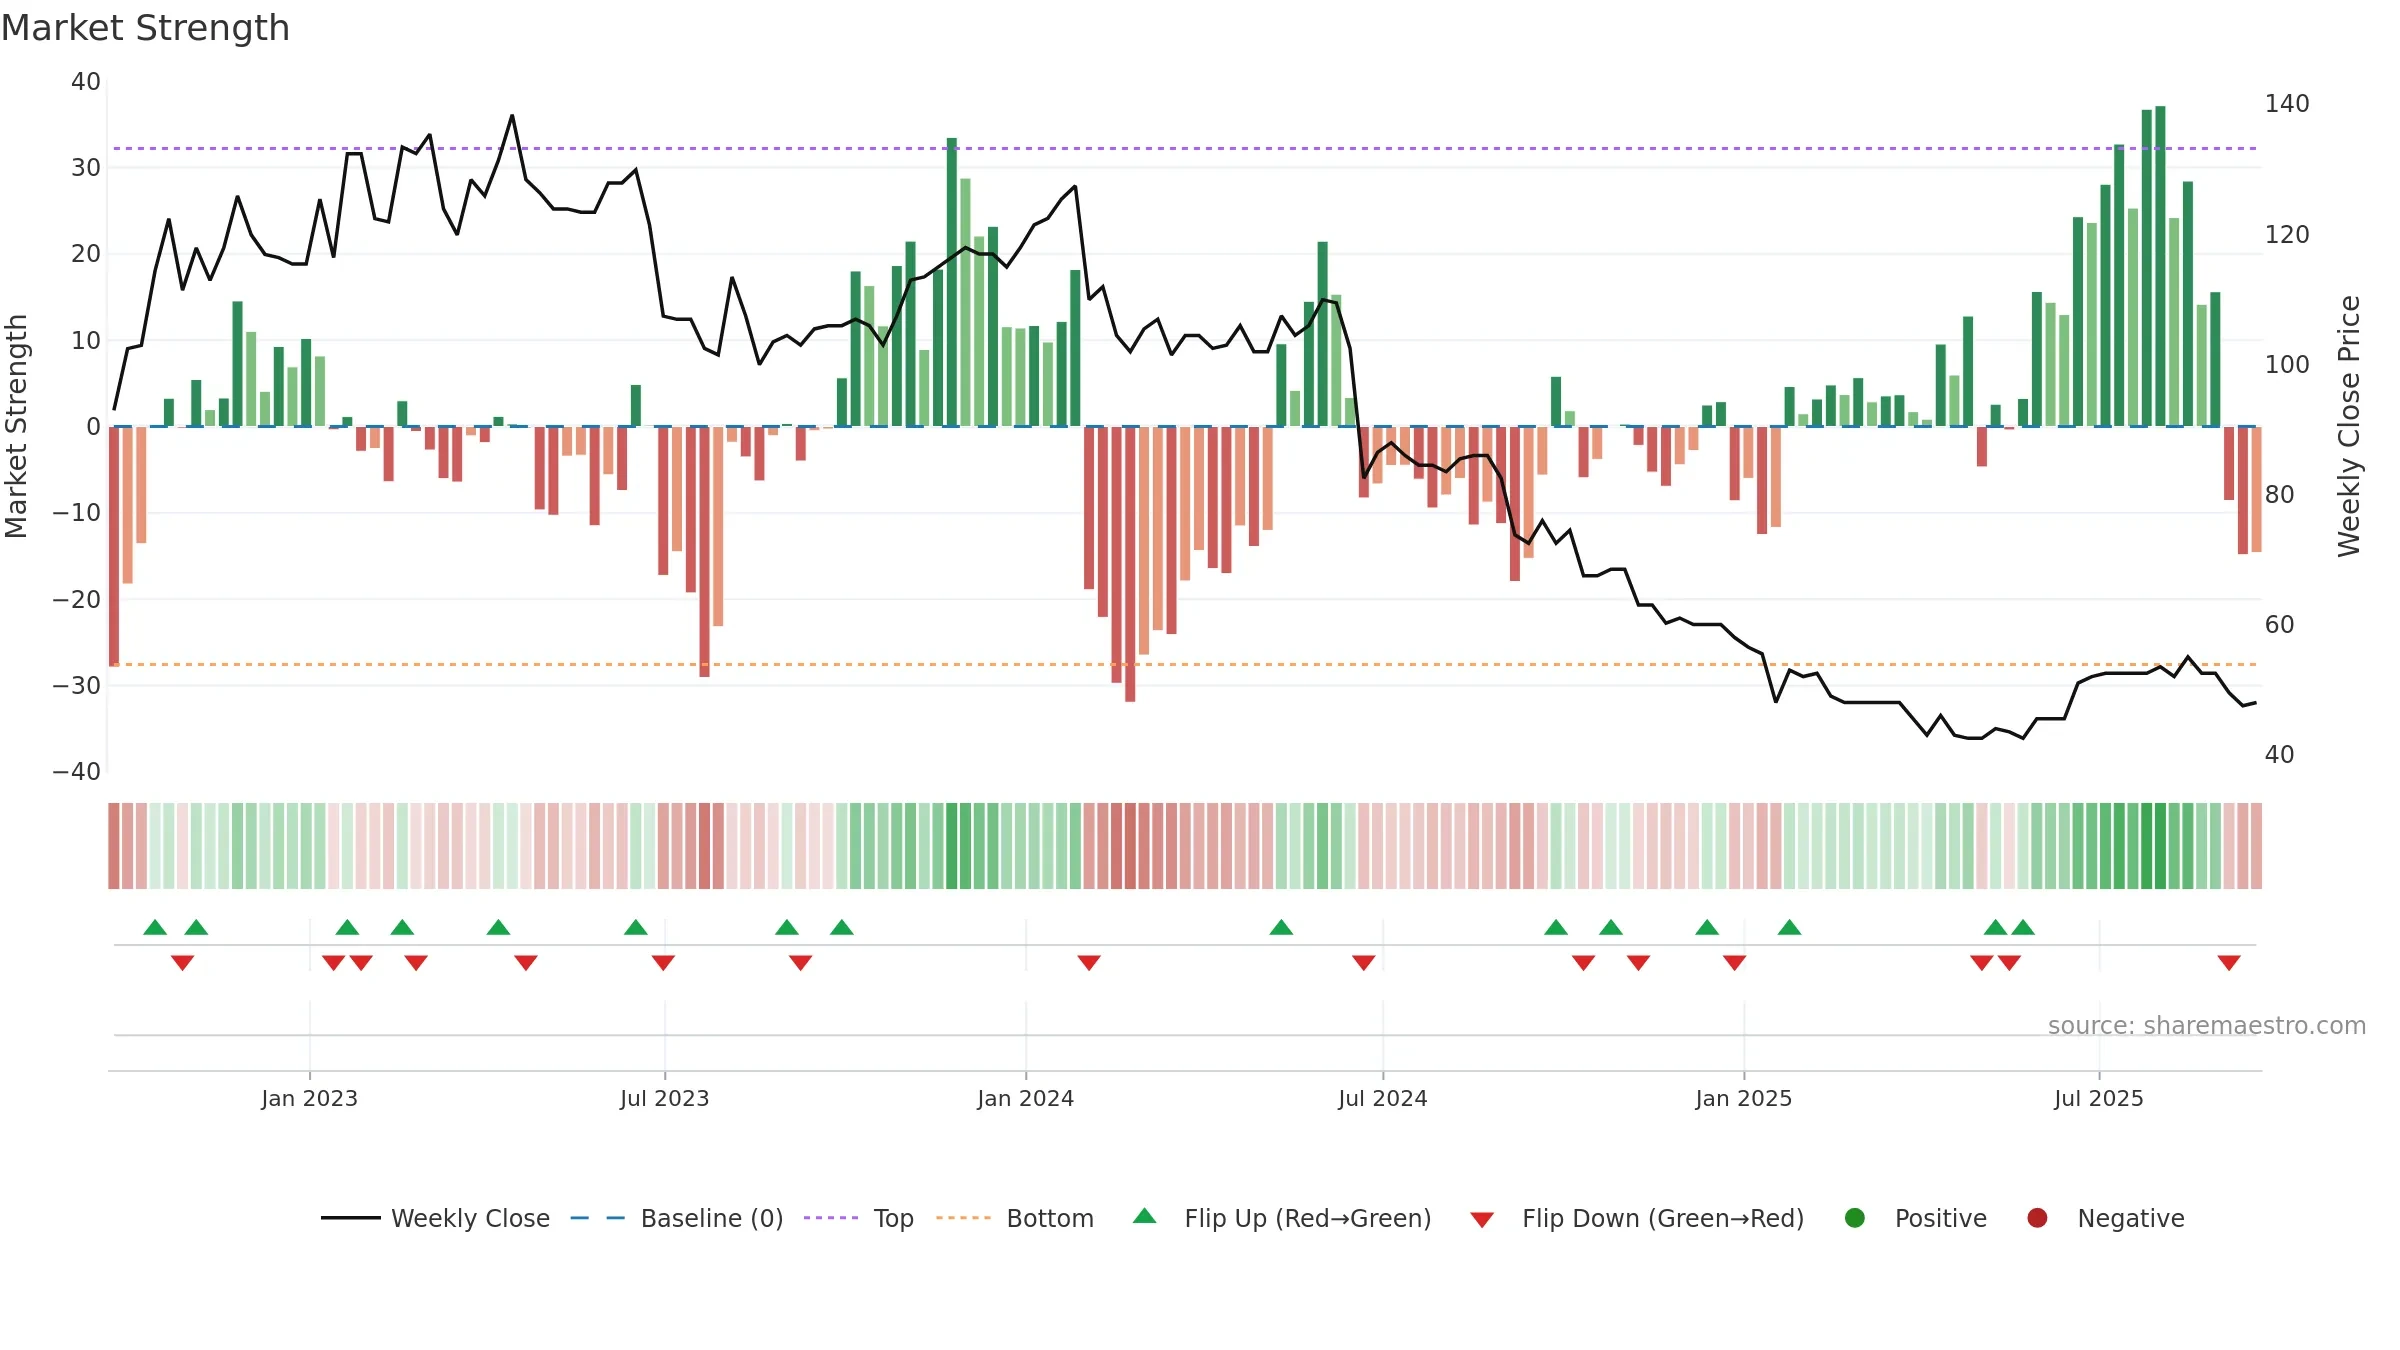Click the Jul 2024 date axis label
This screenshot has width=2400, height=1350.
pyautogui.click(x=1383, y=1098)
